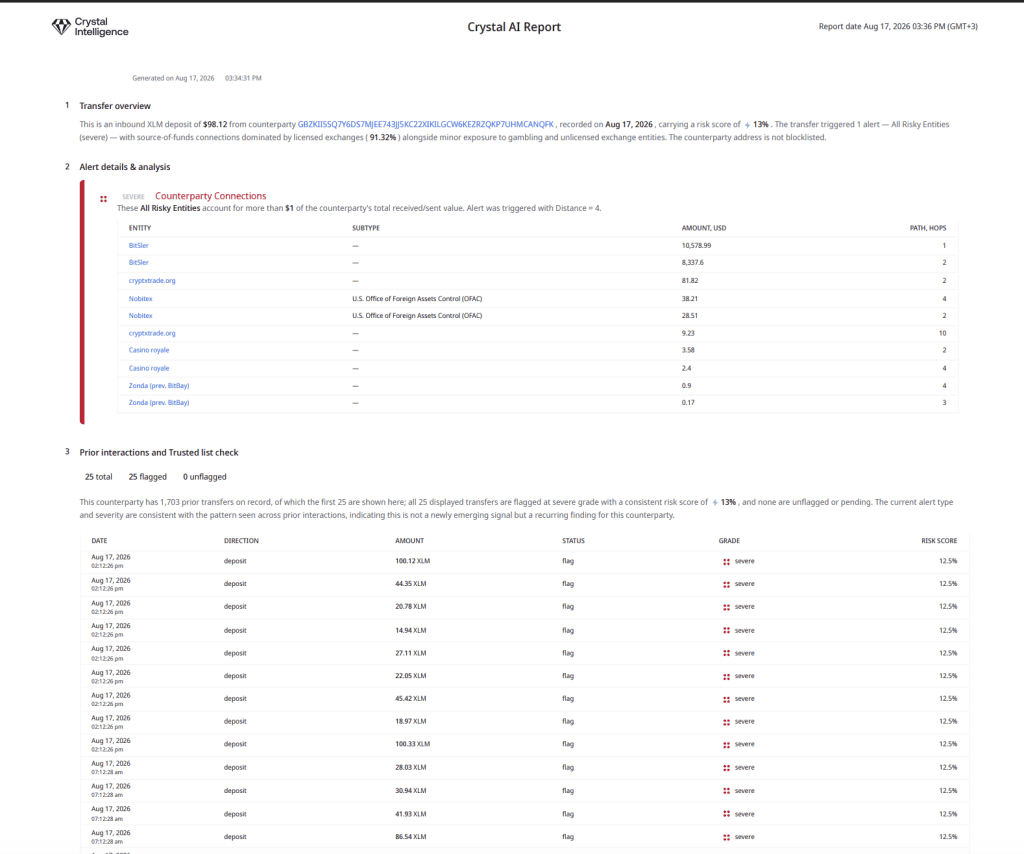
Task: Click 'Prior interactions and Trusted list check' heading
Action: [159, 452]
